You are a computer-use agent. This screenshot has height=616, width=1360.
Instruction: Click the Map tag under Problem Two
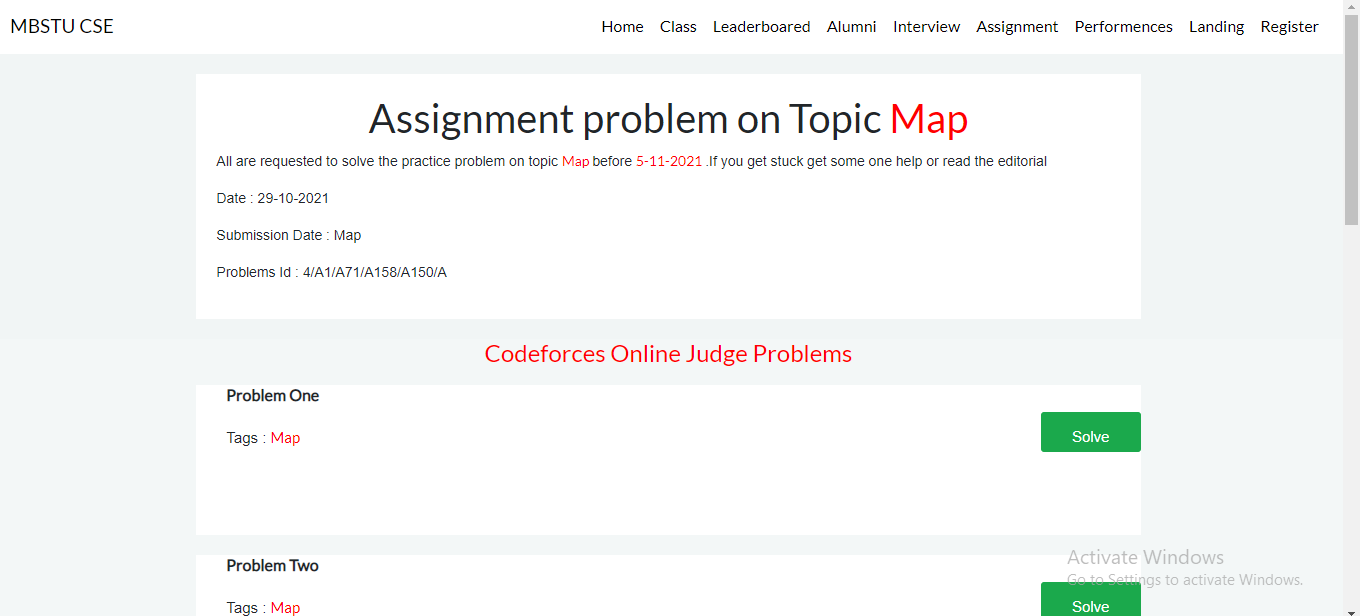coord(285,607)
